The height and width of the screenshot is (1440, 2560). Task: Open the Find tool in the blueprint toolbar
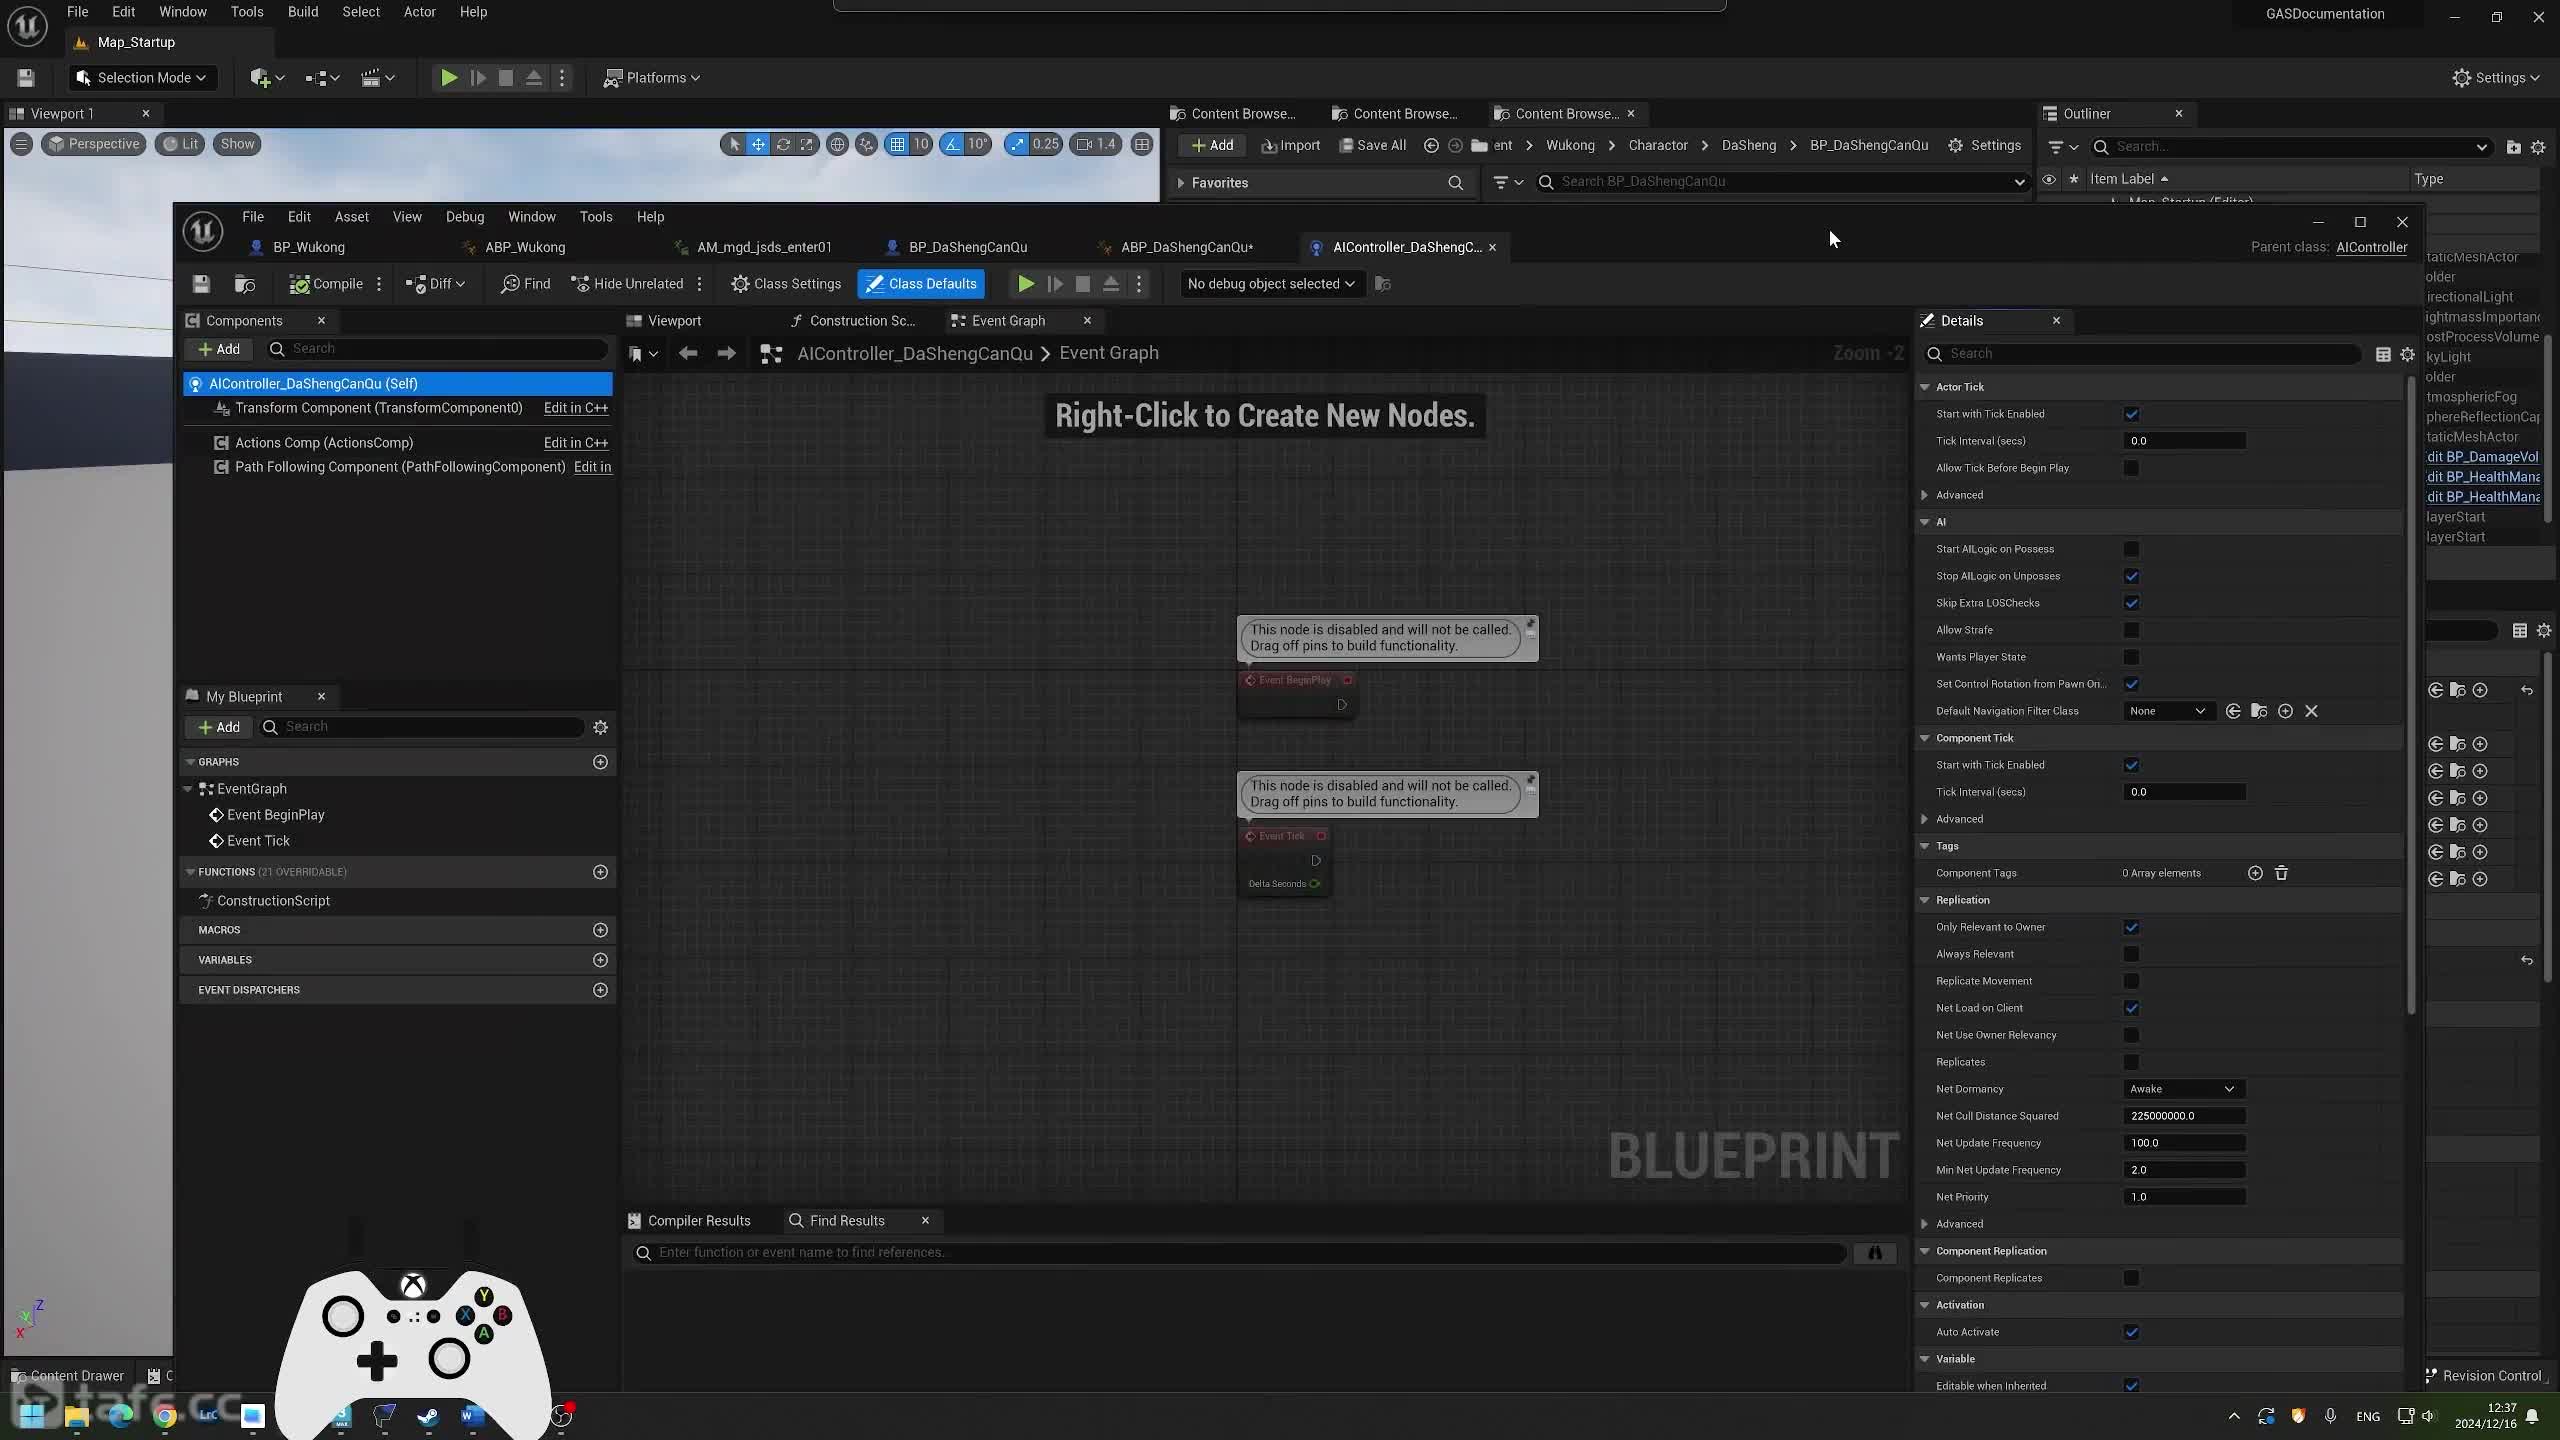tap(526, 284)
